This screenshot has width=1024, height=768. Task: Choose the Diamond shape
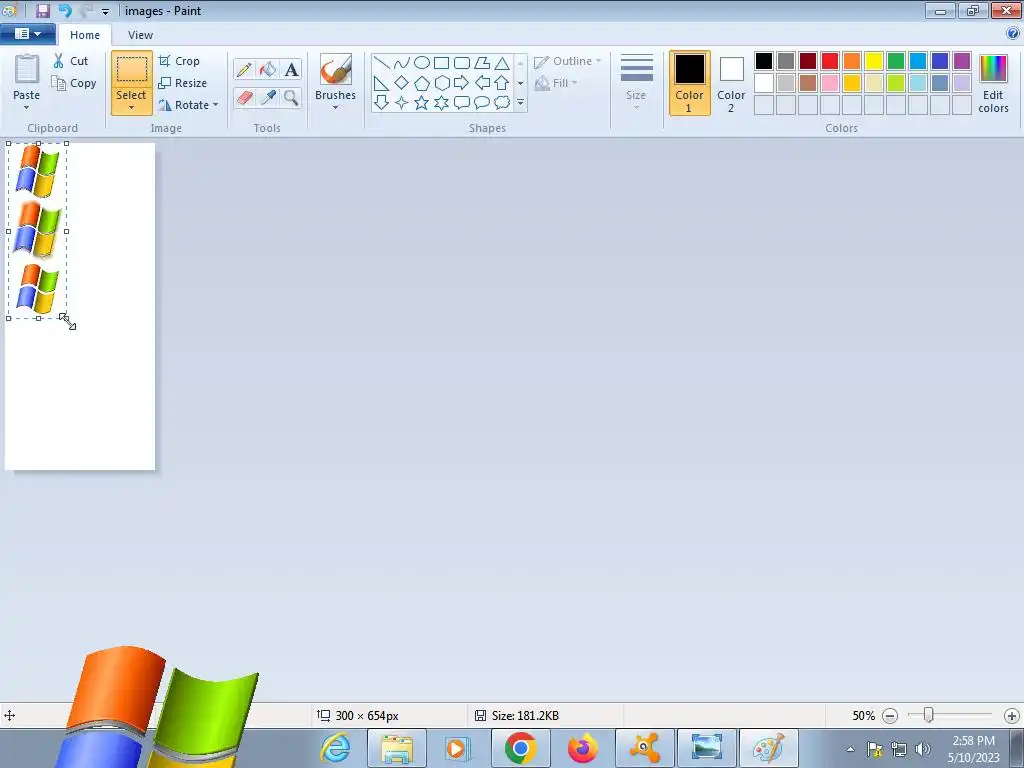point(402,83)
